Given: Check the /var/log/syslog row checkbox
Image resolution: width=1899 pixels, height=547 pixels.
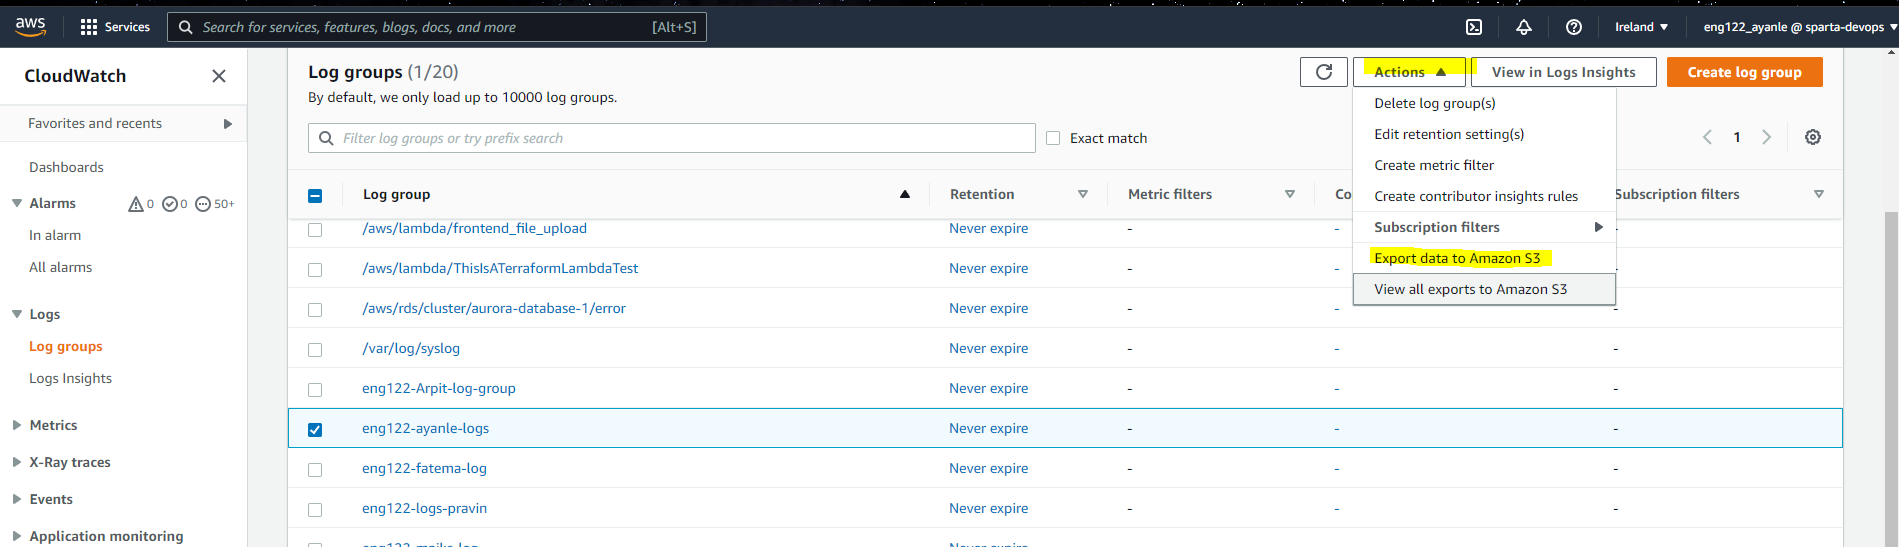Looking at the screenshot, I should click(315, 350).
